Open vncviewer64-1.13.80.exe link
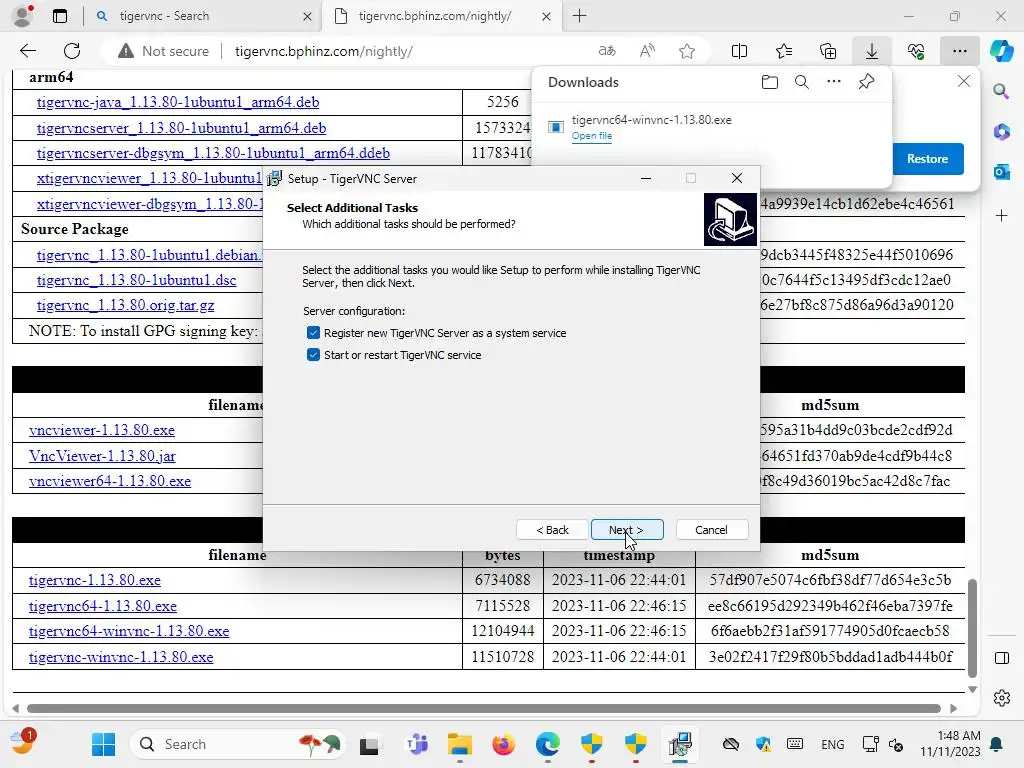 (110, 481)
